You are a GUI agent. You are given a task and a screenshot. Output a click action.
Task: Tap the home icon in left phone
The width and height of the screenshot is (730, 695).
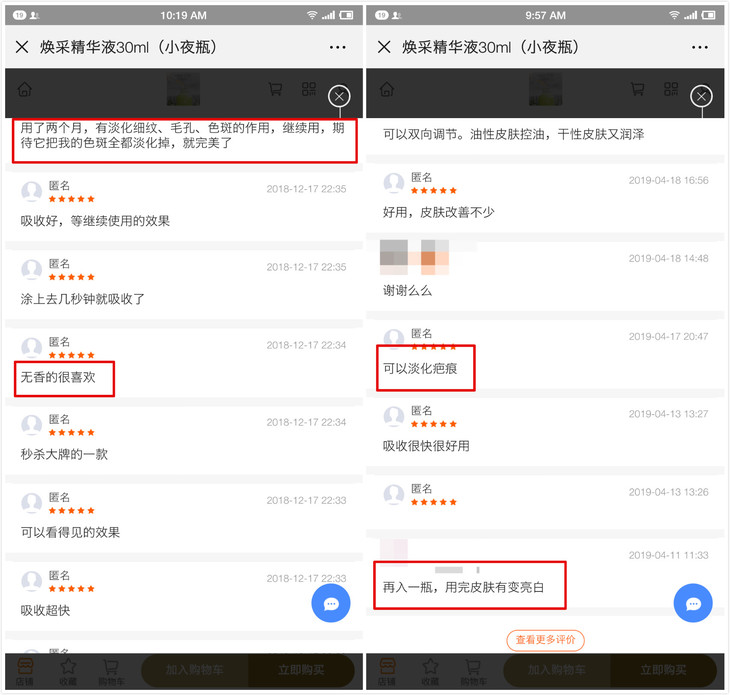[25, 89]
